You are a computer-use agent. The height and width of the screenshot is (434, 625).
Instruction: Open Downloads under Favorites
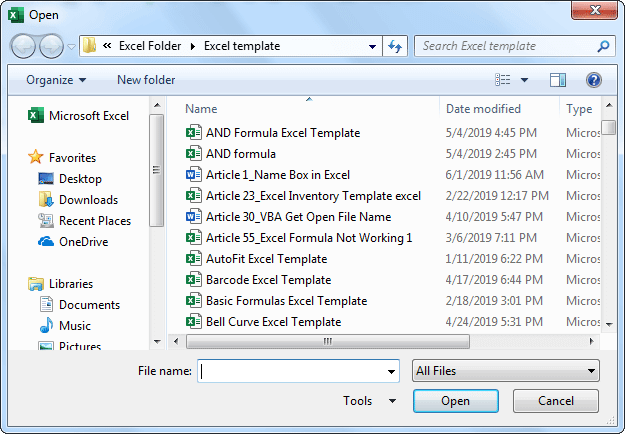click(78, 200)
